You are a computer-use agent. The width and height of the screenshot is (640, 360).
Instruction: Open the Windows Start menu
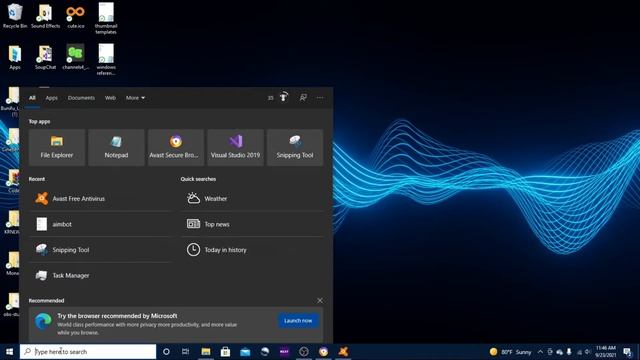click(x=9, y=351)
